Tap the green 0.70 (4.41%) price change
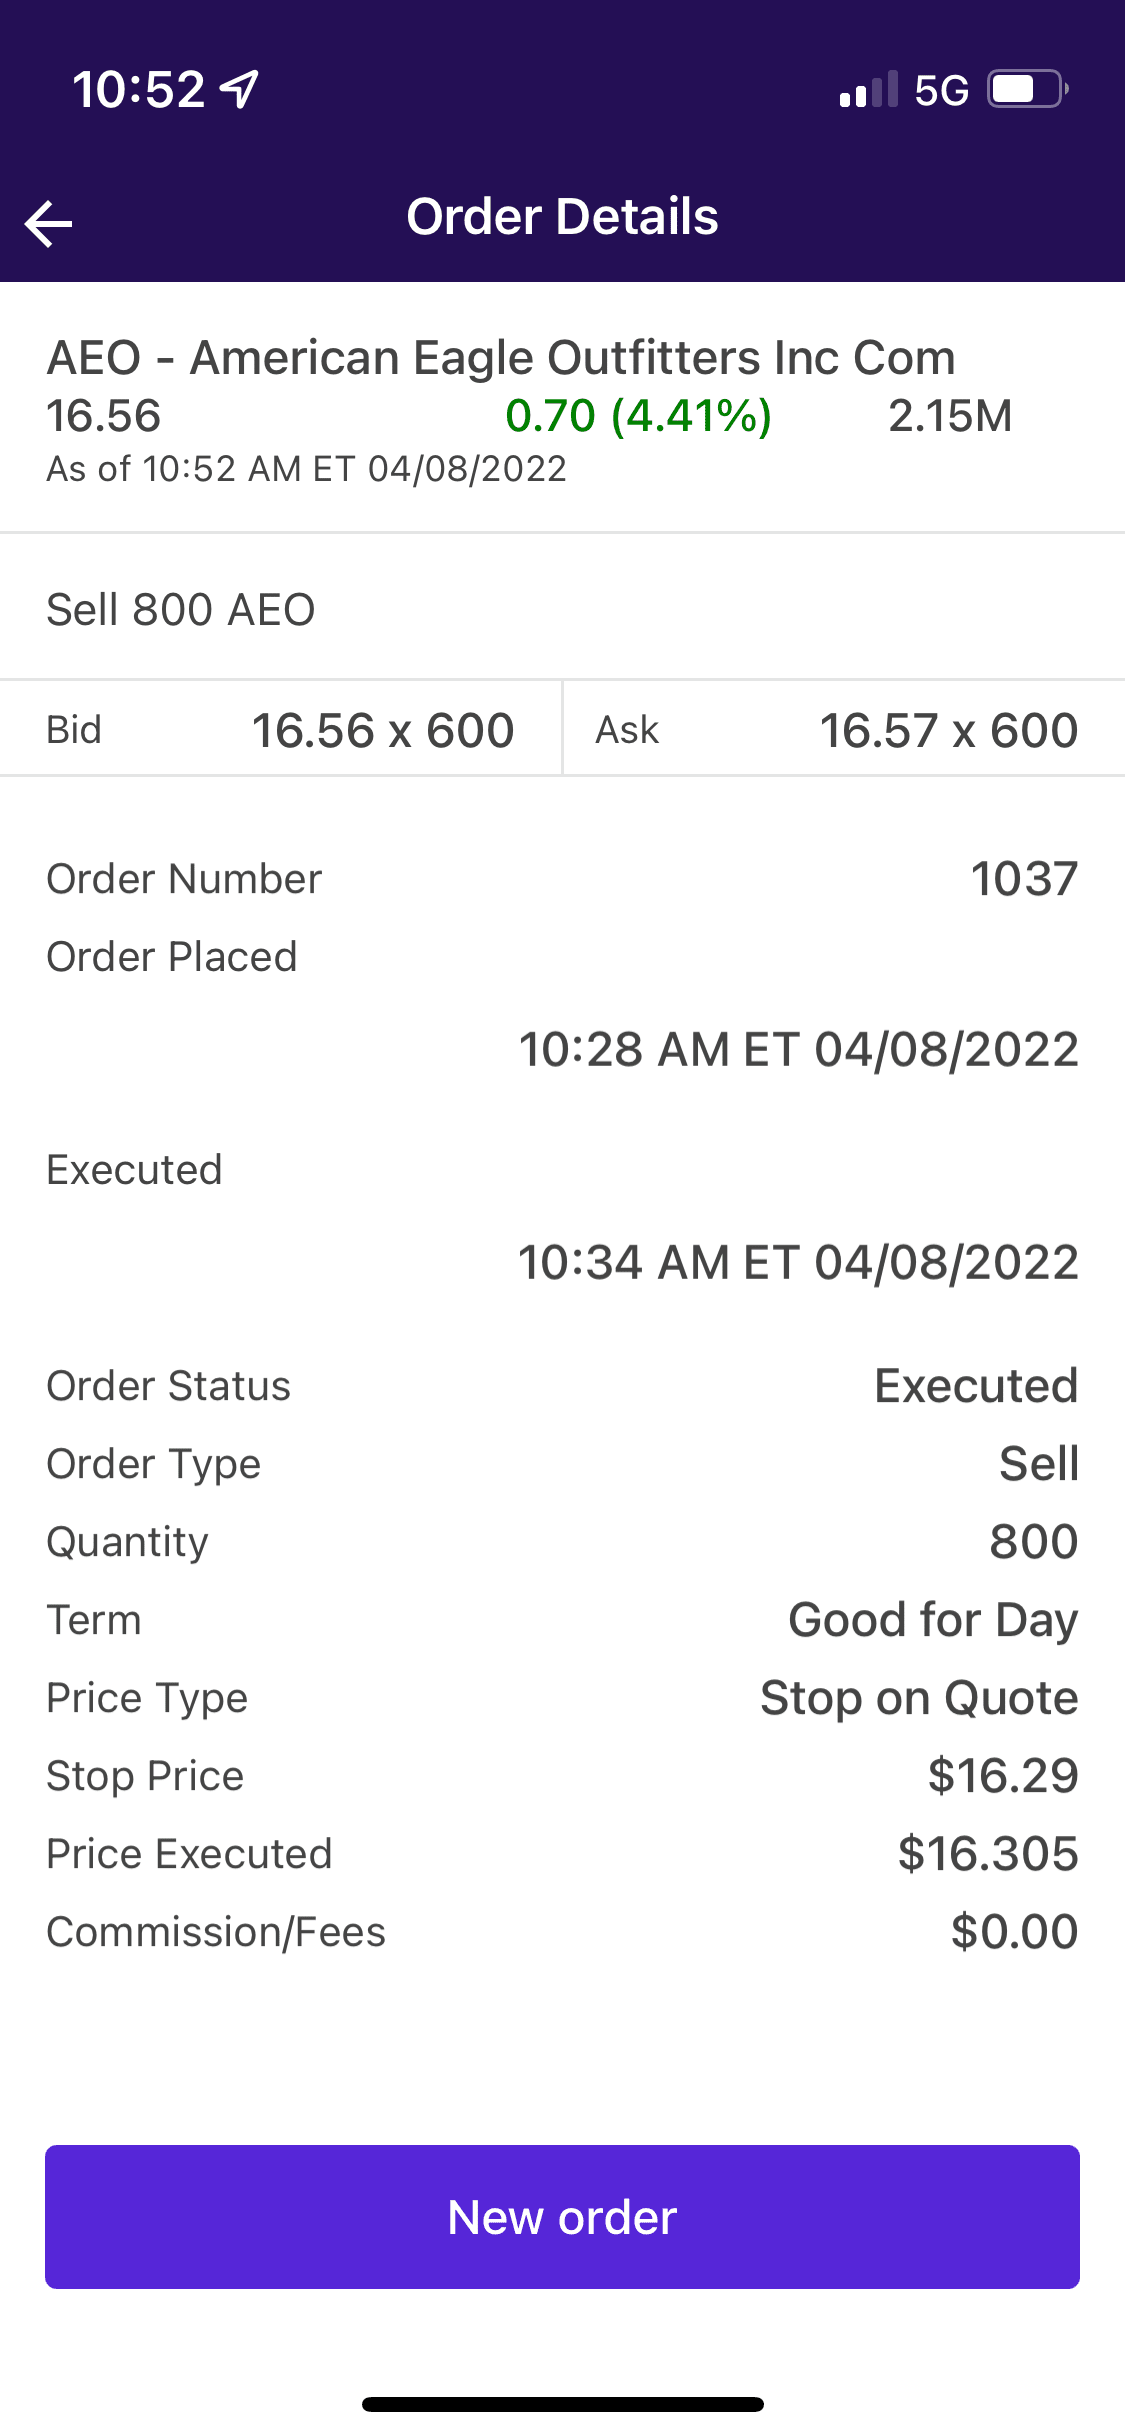 coord(638,416)
